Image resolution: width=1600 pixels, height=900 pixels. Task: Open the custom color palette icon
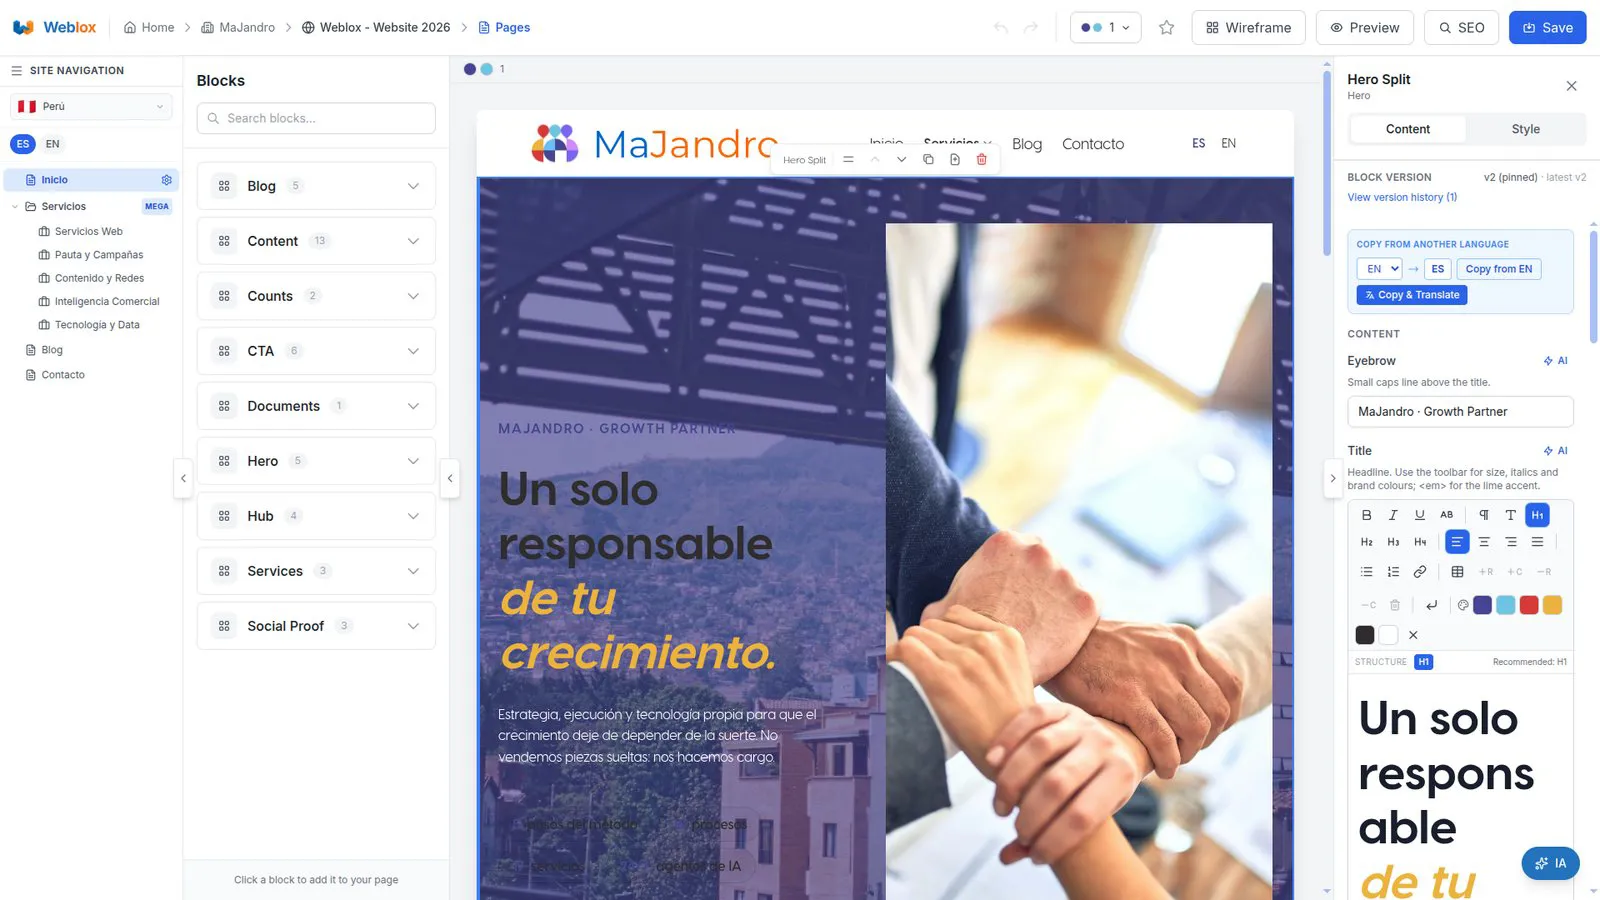coord(1463,605)
